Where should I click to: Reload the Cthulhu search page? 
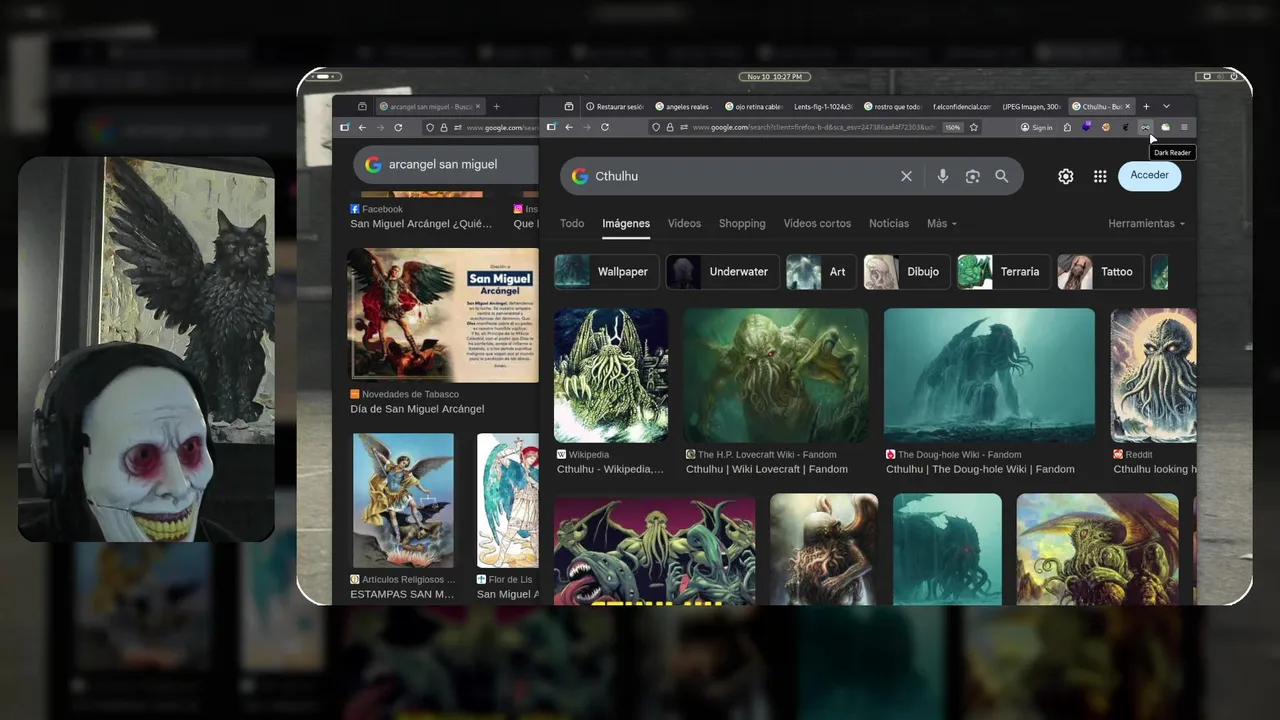pyautogui.click(x=605, y=127)
